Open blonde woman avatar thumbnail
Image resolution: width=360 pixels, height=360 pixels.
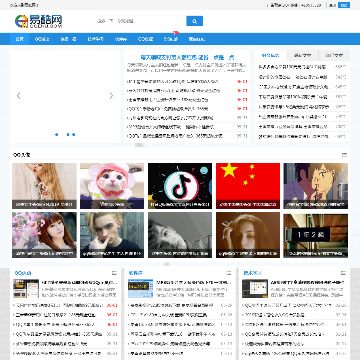[44, 186]
